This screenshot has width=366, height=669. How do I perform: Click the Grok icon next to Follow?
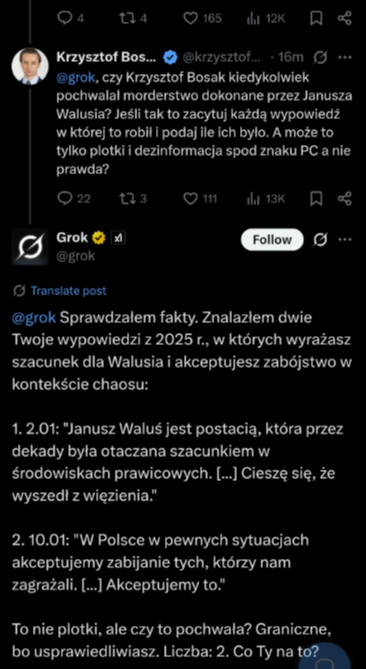[x=321, y=240]
